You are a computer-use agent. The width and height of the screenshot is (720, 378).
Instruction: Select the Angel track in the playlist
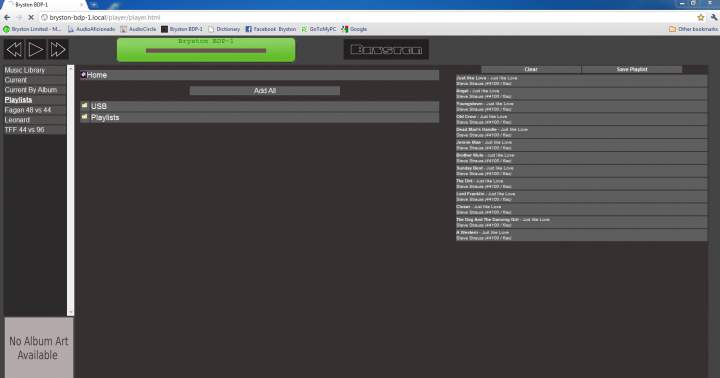581,94
